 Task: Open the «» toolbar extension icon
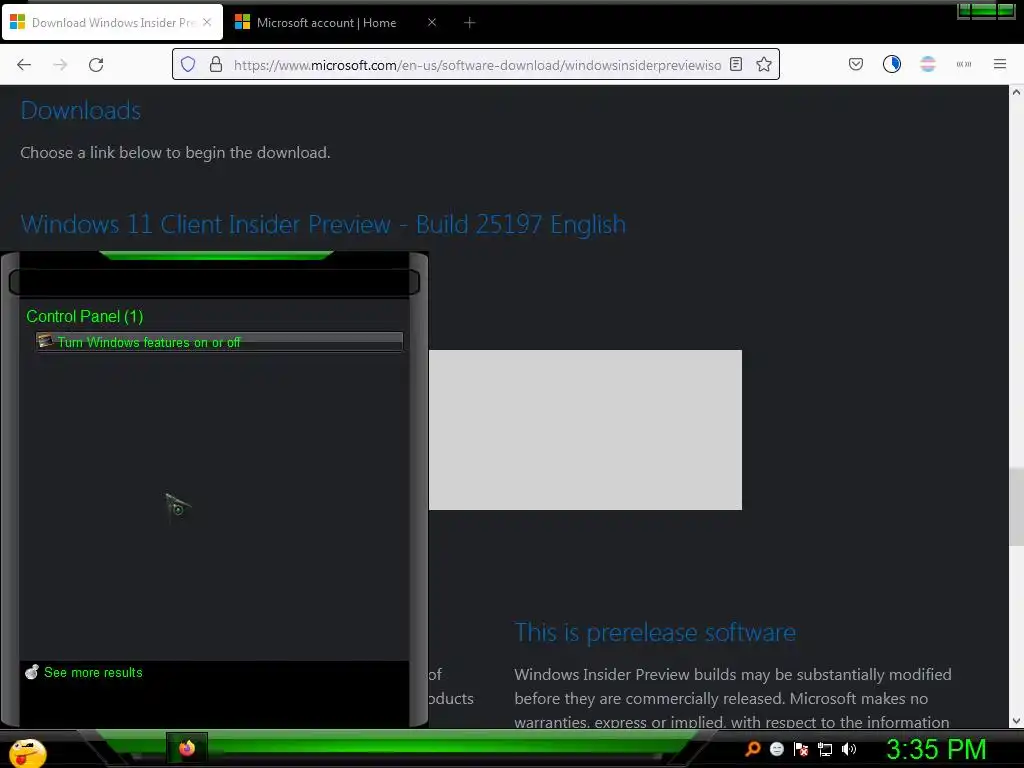963,64
